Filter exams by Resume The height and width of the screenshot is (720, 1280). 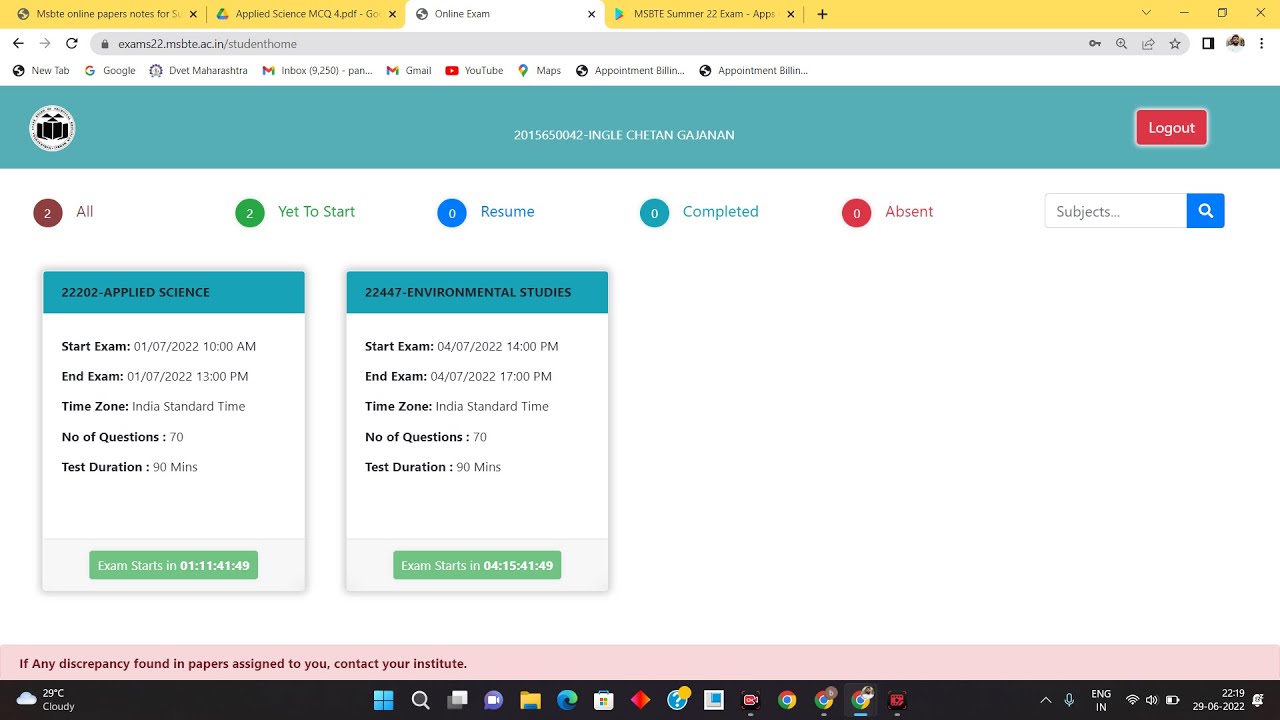pos(507,212)
